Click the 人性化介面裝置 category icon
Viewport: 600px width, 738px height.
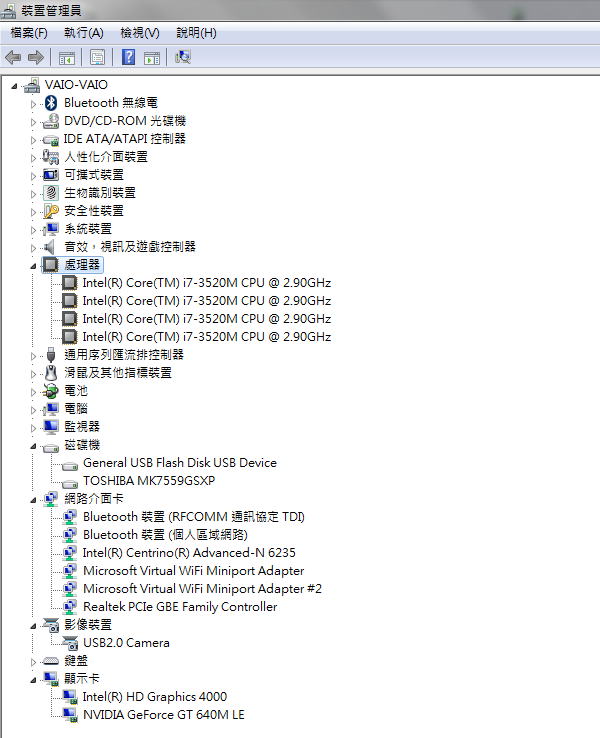50,157
